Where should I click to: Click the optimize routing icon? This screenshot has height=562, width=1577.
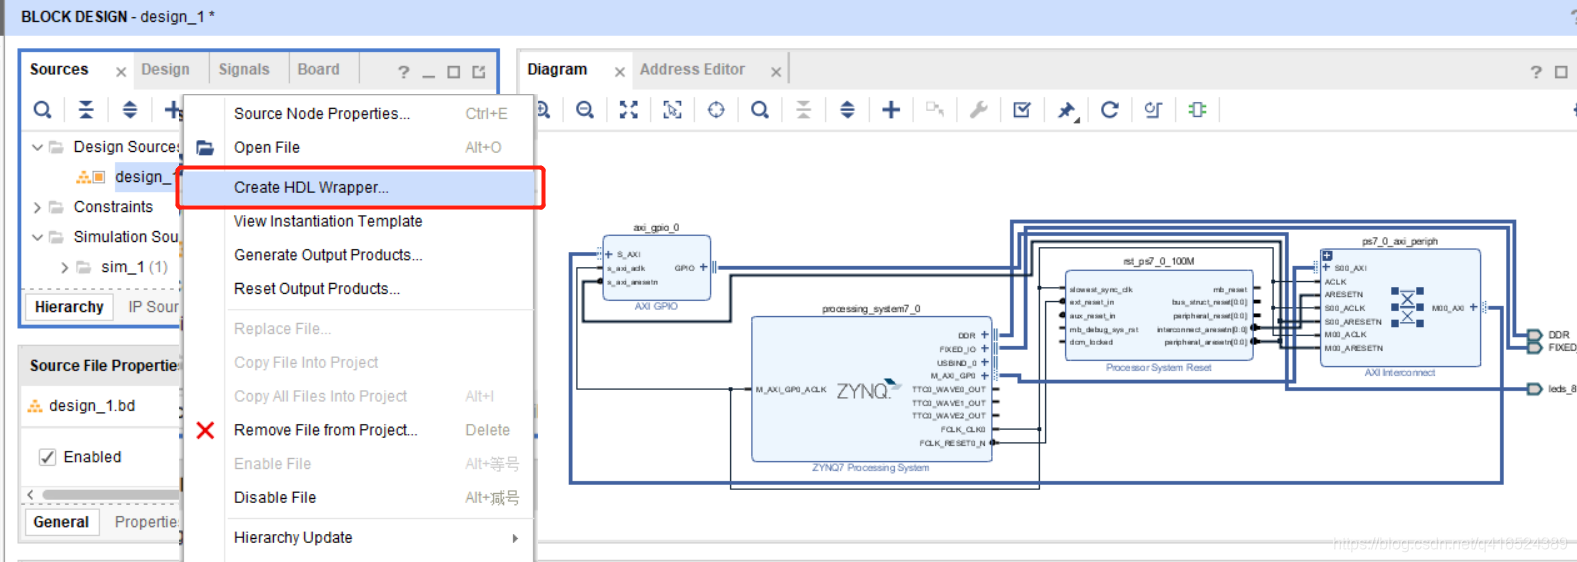1153,110
